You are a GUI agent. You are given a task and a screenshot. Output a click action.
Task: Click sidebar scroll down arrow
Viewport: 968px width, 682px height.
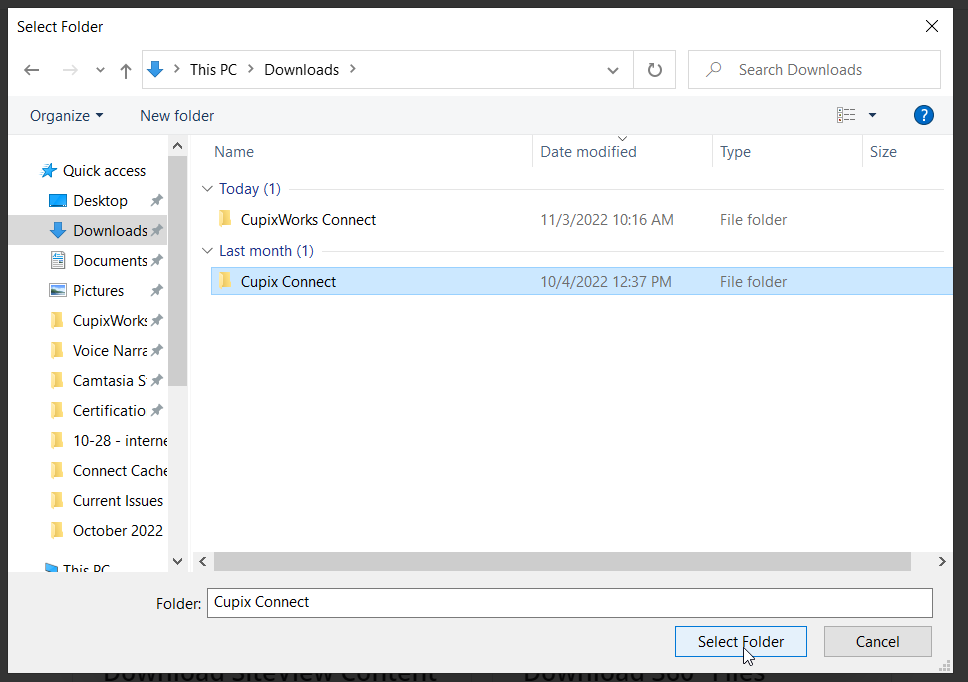point(177,561)
